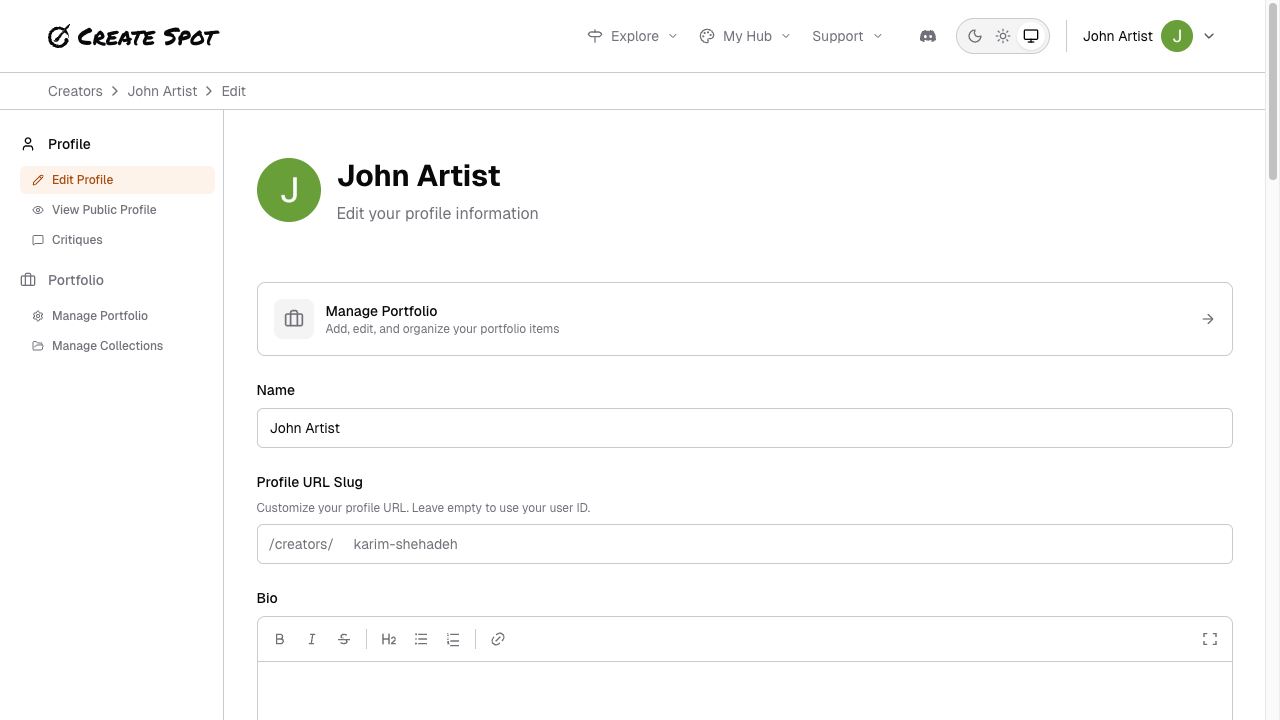Open Critiques from the sidebar
1280x720 pixels.
(x=77, y=240)
